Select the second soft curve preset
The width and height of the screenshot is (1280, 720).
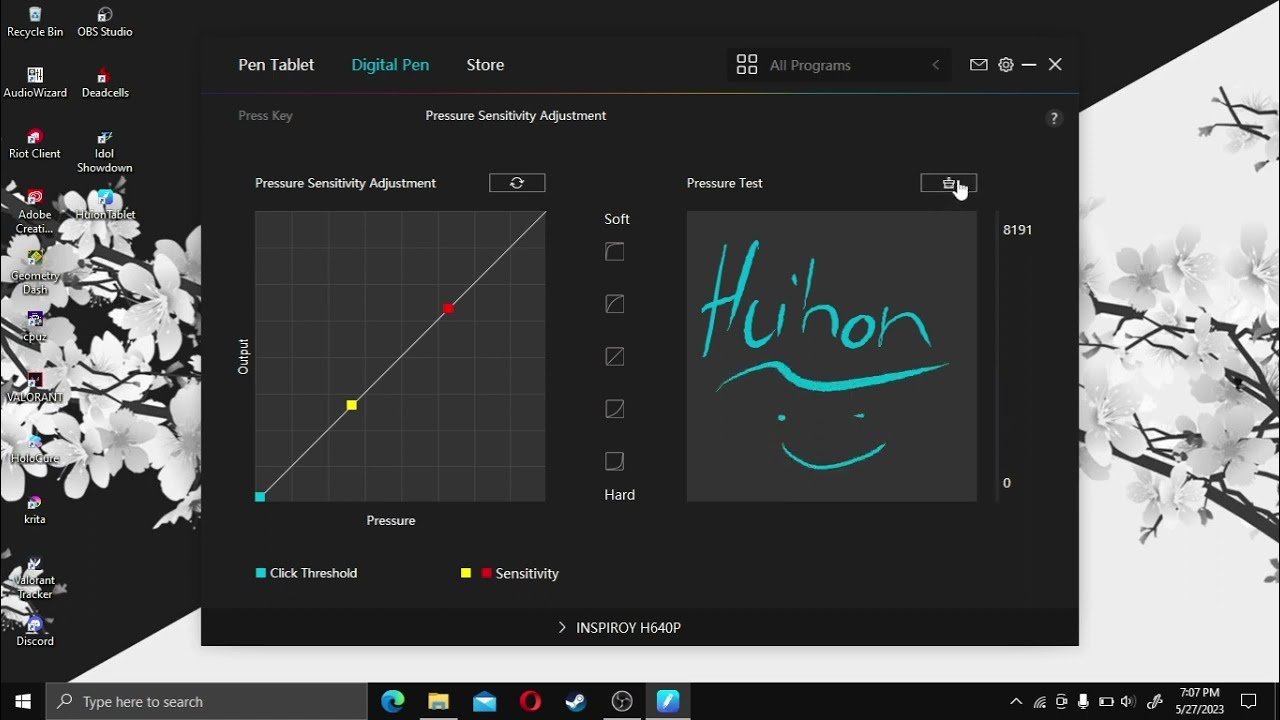[x=615, y=304]
